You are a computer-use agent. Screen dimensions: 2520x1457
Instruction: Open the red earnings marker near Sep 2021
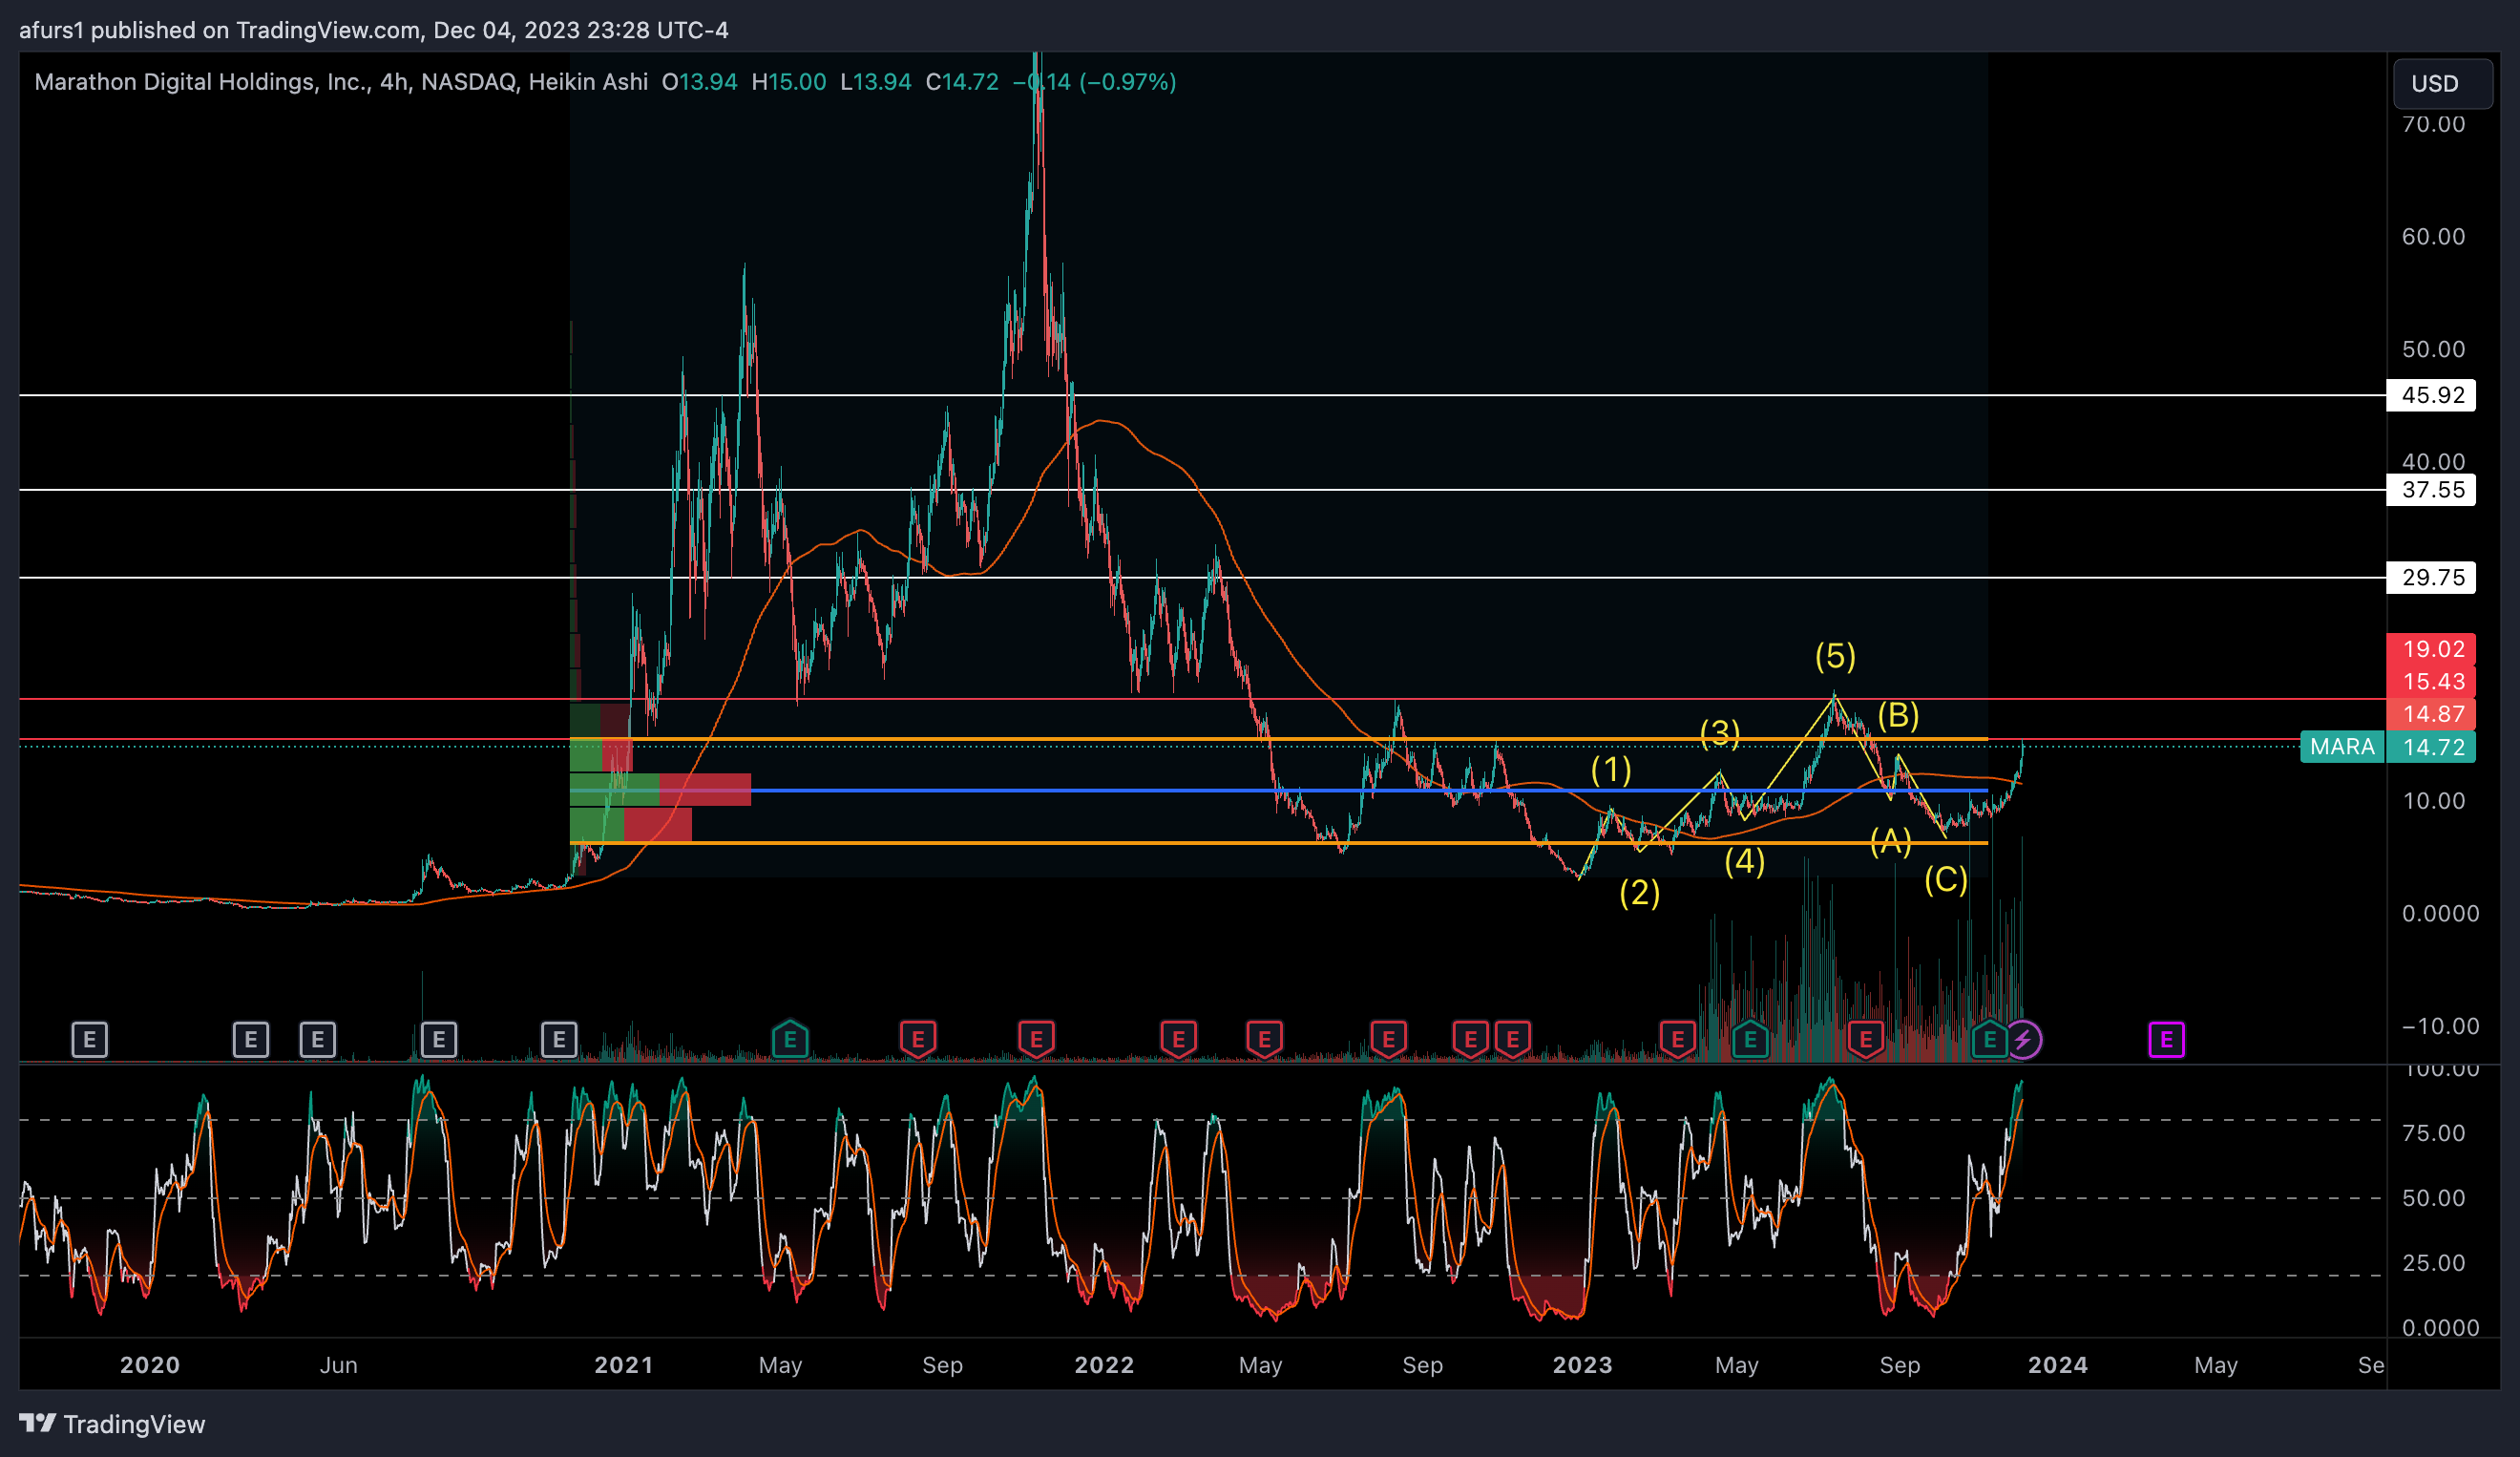[918, 1040]
